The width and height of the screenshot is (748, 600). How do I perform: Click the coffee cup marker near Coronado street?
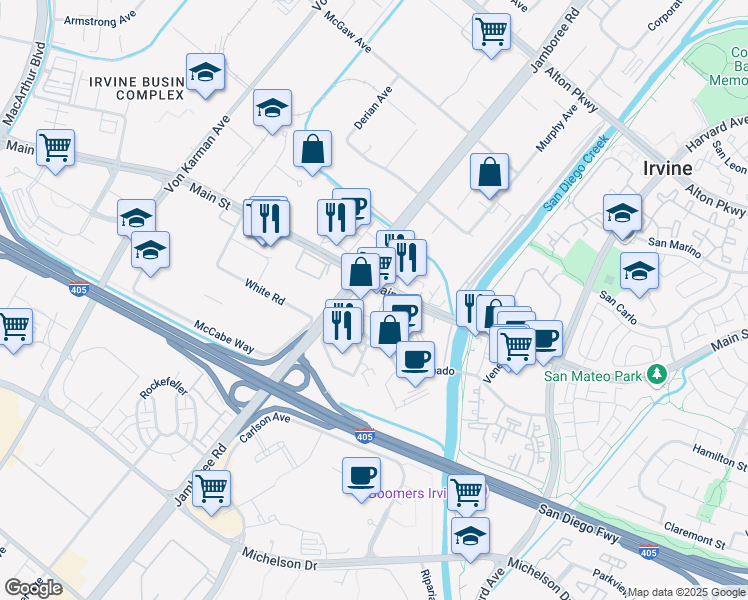click(415, 360)
